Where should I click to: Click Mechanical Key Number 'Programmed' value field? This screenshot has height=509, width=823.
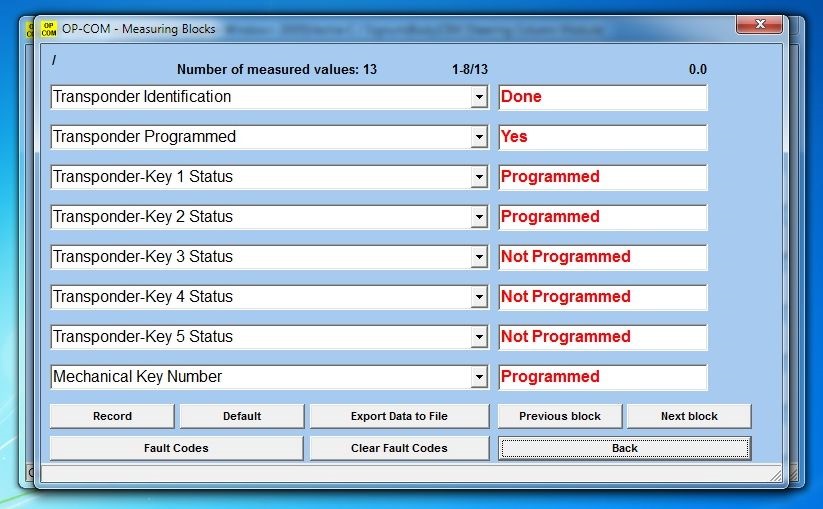point(603,377)
